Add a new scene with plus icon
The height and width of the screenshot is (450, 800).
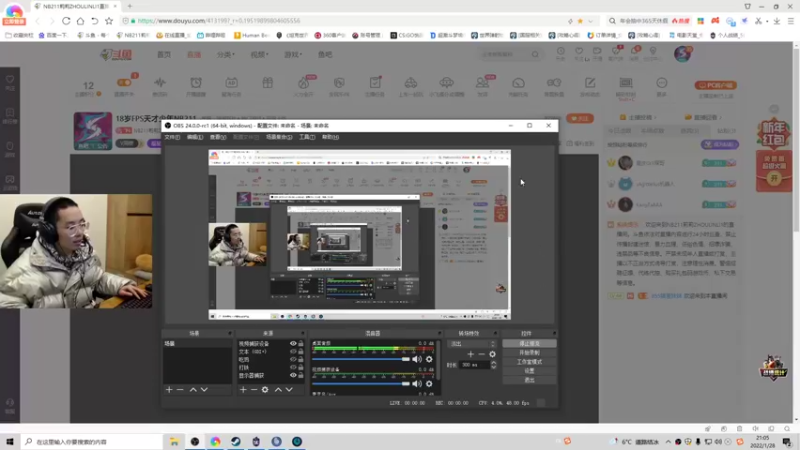[x=169, y=390]
